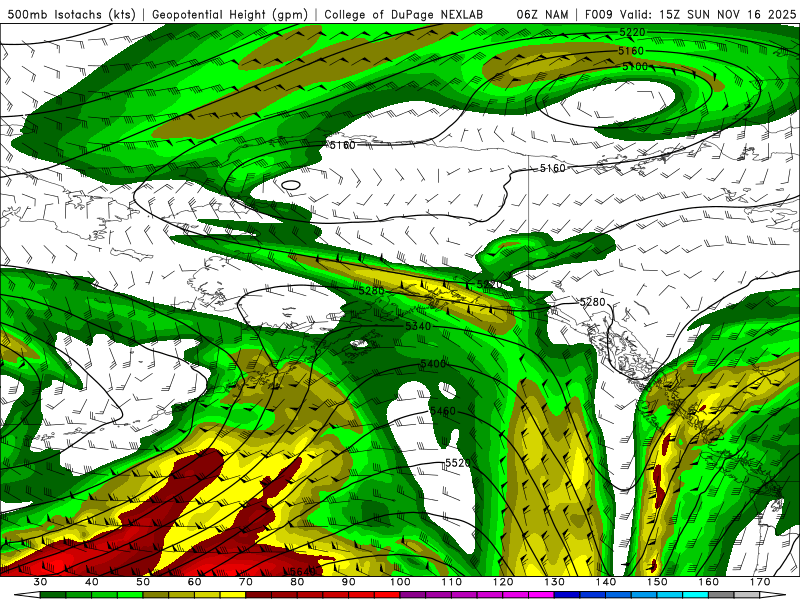This screenshot has width=800, height=600.
Task: Click the 70 value on the color scale
Action: (246, 582)
